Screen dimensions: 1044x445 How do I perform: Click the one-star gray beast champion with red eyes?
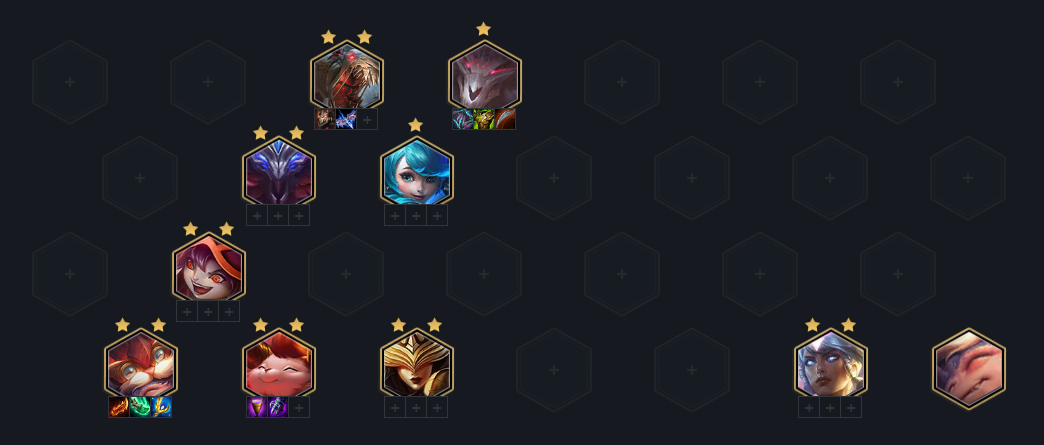[484, 75]
